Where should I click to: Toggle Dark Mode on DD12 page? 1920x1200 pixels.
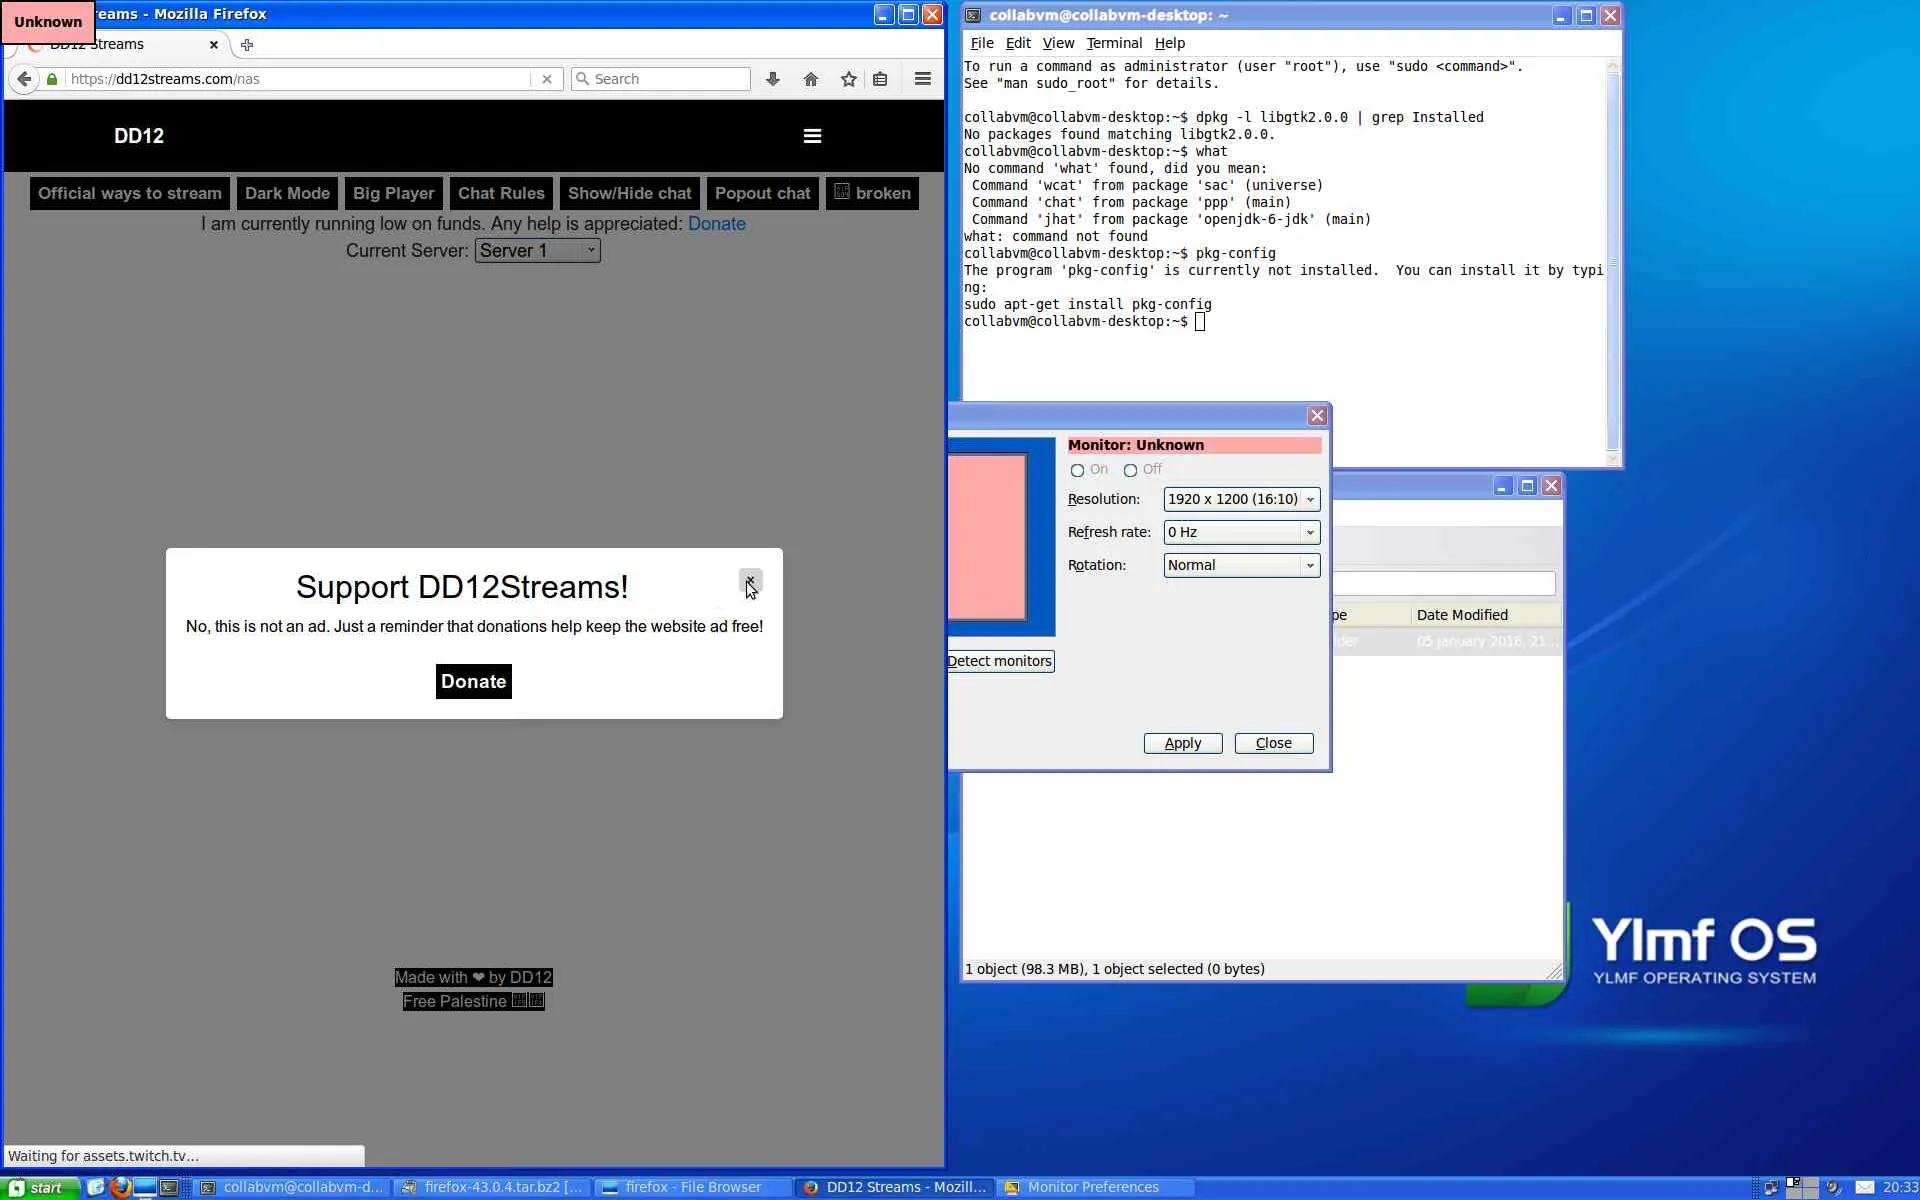point(287,193)
